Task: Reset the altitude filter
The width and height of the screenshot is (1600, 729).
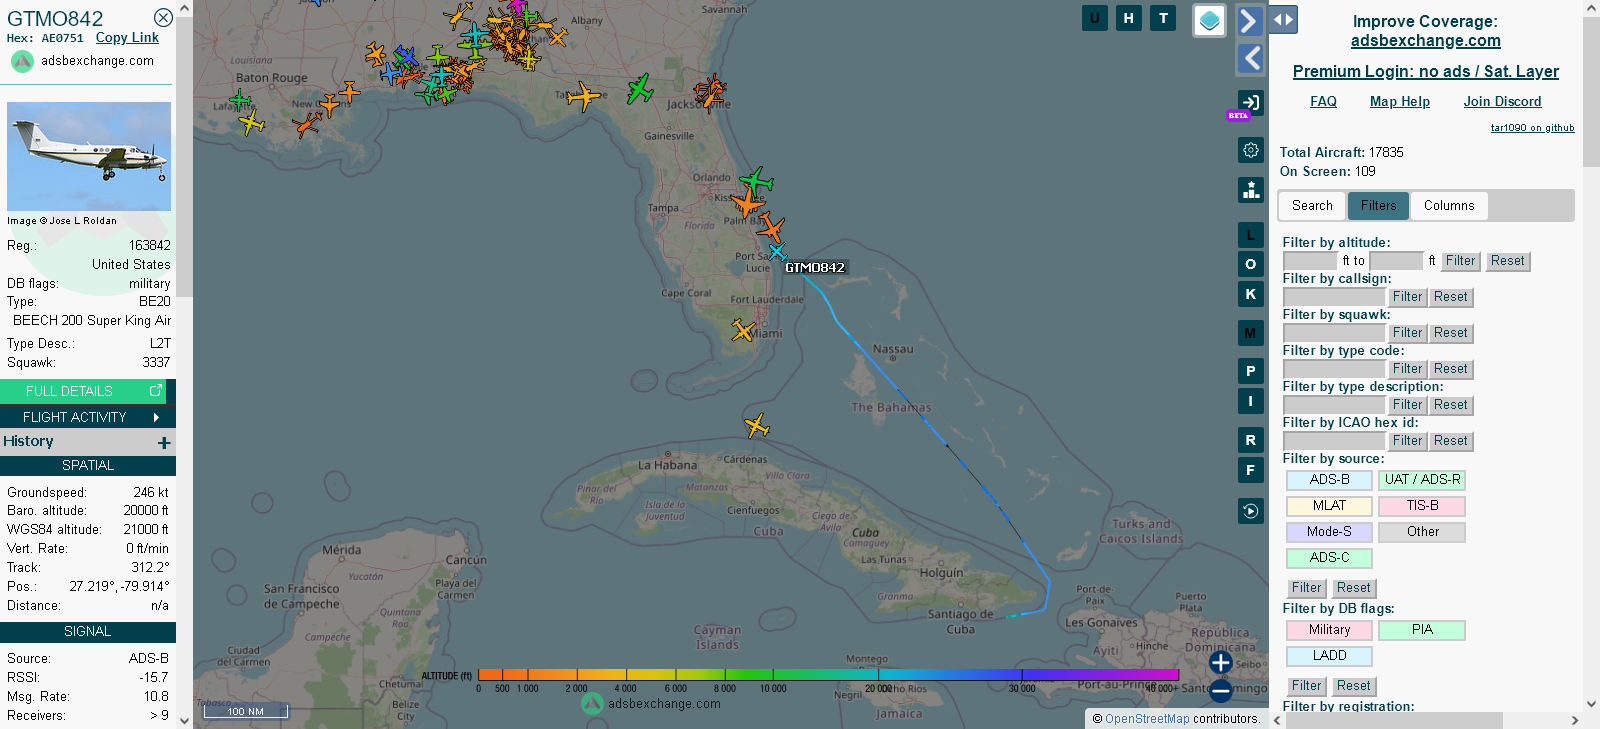Action: click(x=1507, y=261)
